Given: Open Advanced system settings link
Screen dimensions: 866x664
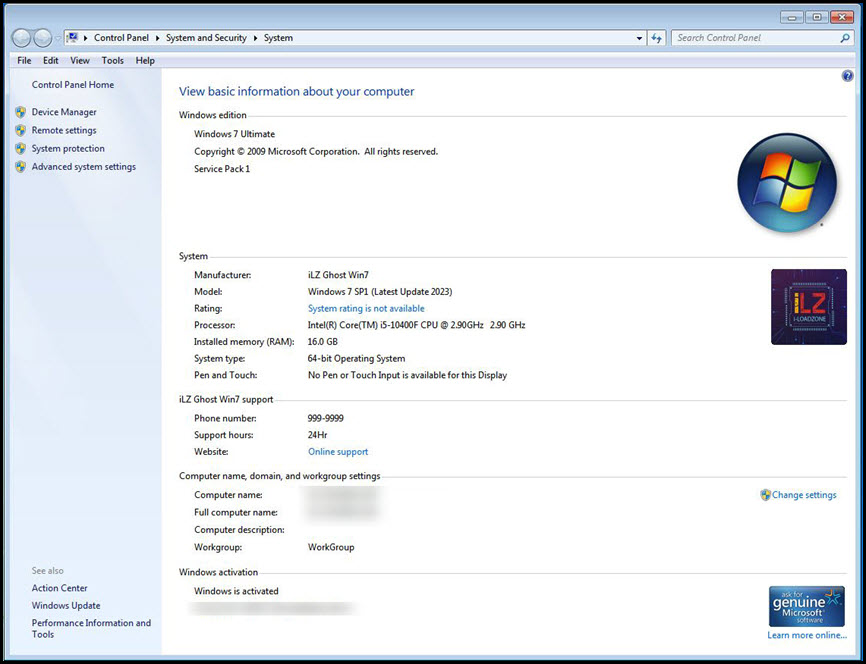Looking at the screenshot, I should [x=83, y=167].
